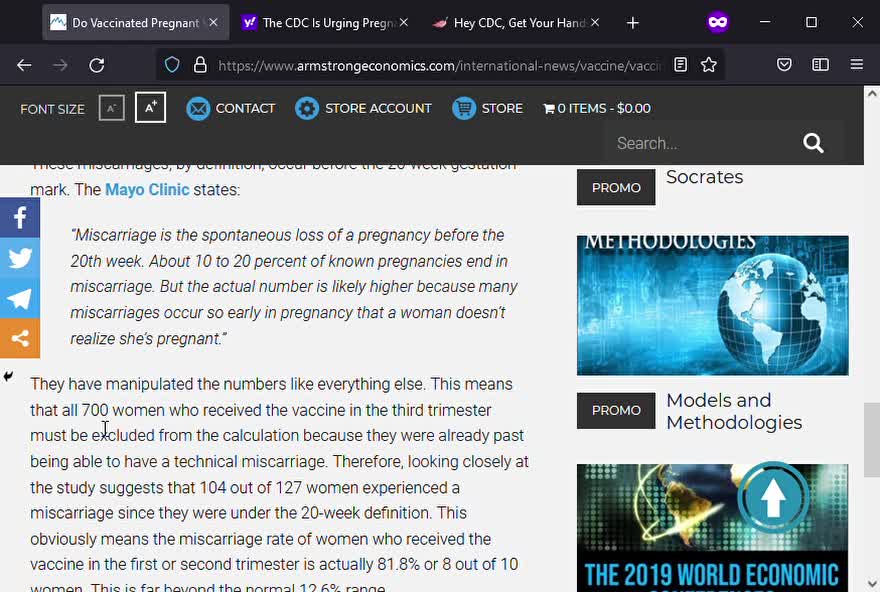Viewport: 880px width, 592px height.
Task: Close the Hey CDC tab
Action: 595,22
